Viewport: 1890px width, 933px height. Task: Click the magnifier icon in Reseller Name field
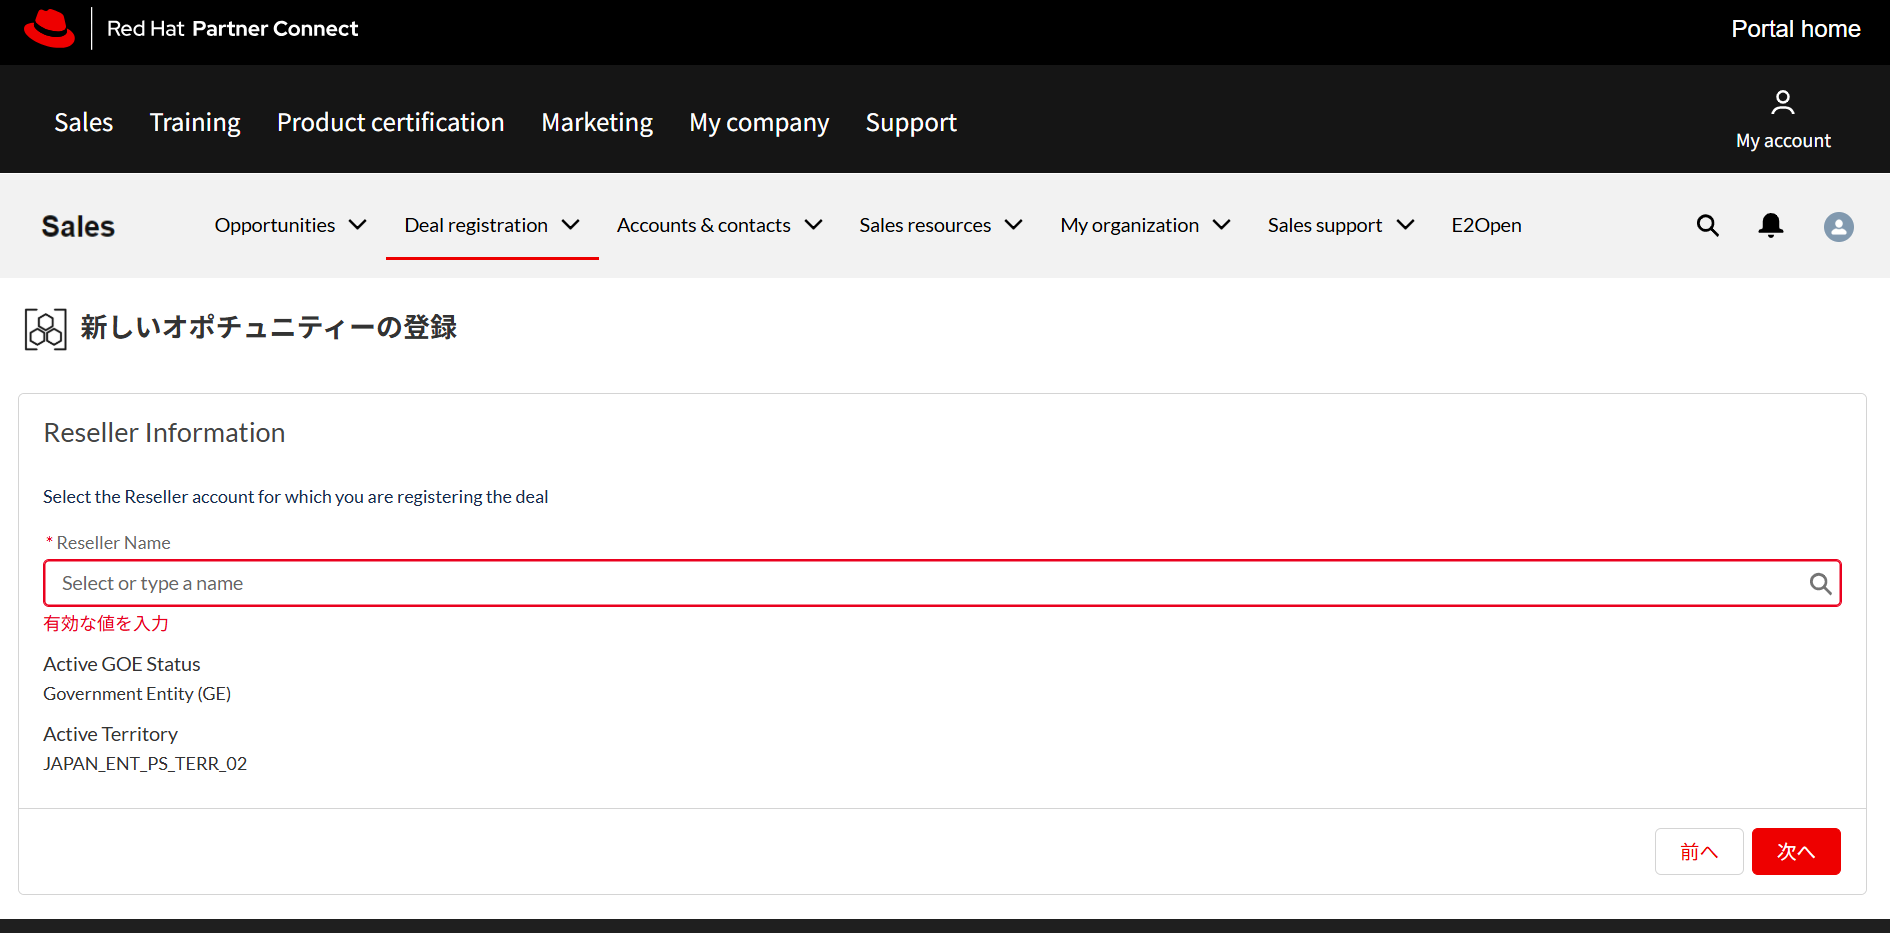[x=1820, y=584]
